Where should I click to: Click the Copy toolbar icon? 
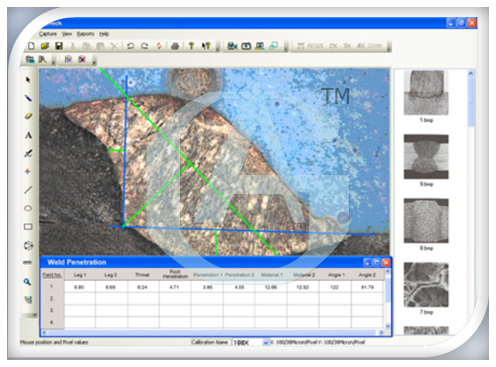87,46
